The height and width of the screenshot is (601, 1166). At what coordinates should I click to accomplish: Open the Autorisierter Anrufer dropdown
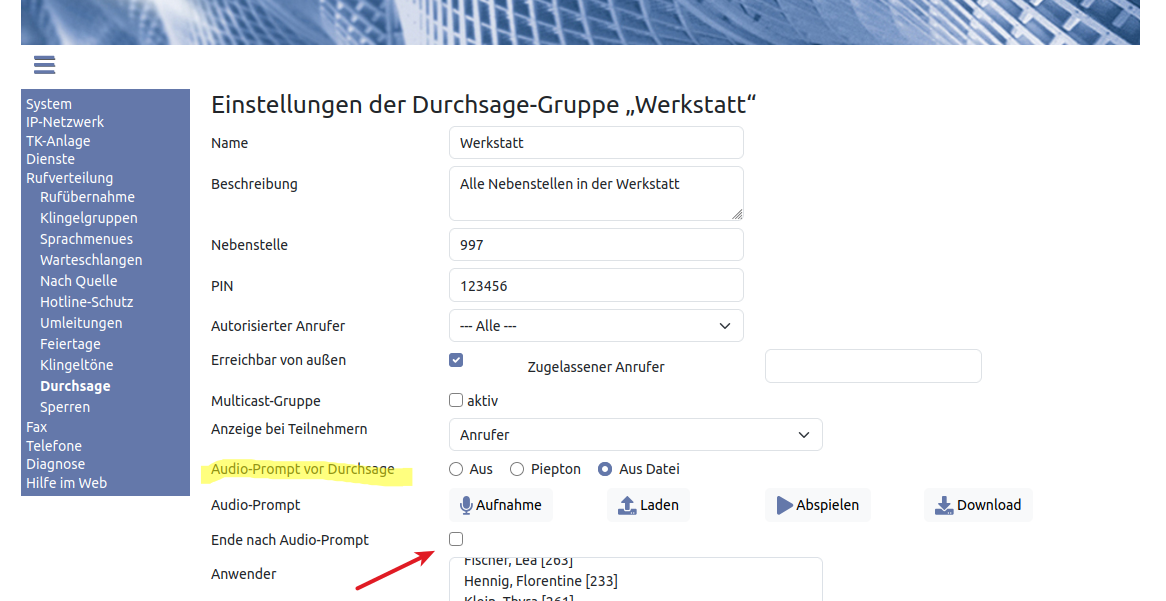tap(596, 326)
